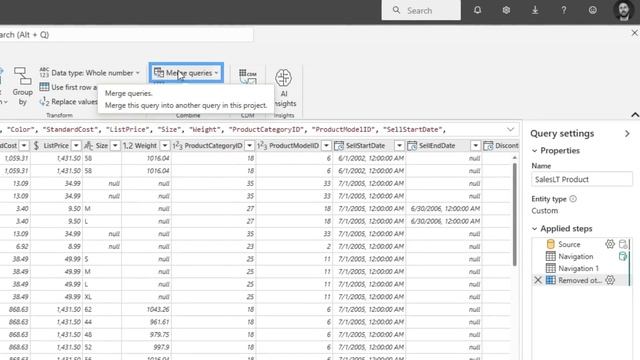Collapse the Query settings pane
The width and height of the screenshot is (640, 360).
(x=627, y=133)
